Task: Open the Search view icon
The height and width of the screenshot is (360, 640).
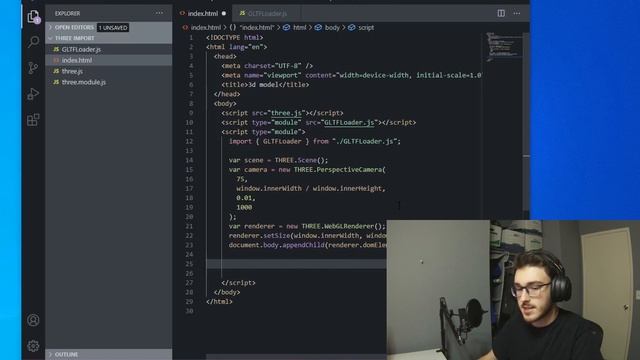Action: (x=33, y=42)
